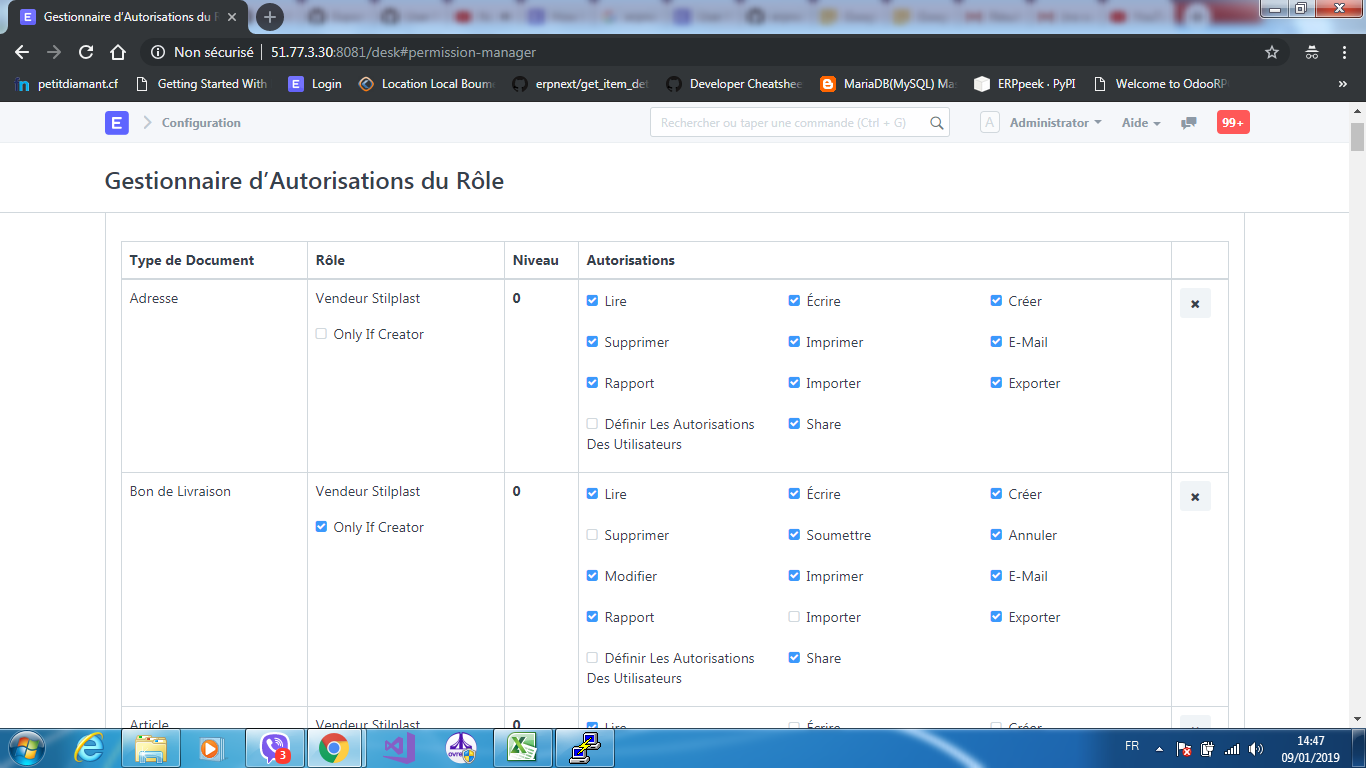Open the incognito indicator icon
The height and width of the screenshot is (768, 1366).
tap(1312, 52)
